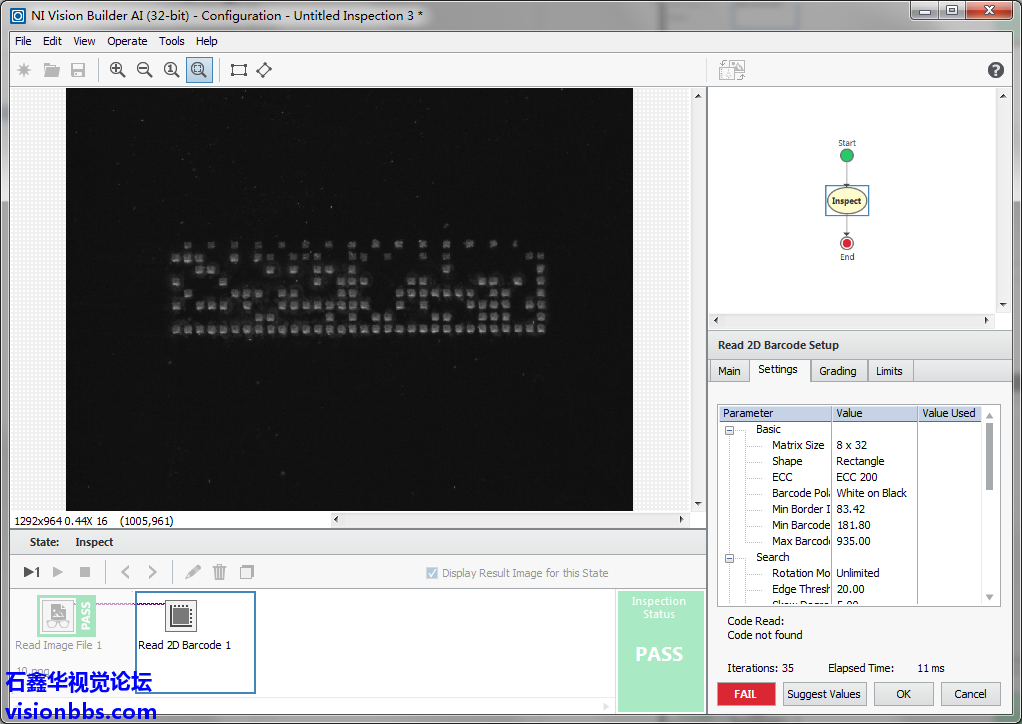This screenshot has width=1022, height=724.
Task: Toggle Display Result Image for this State
Action: tap(432, 573)
